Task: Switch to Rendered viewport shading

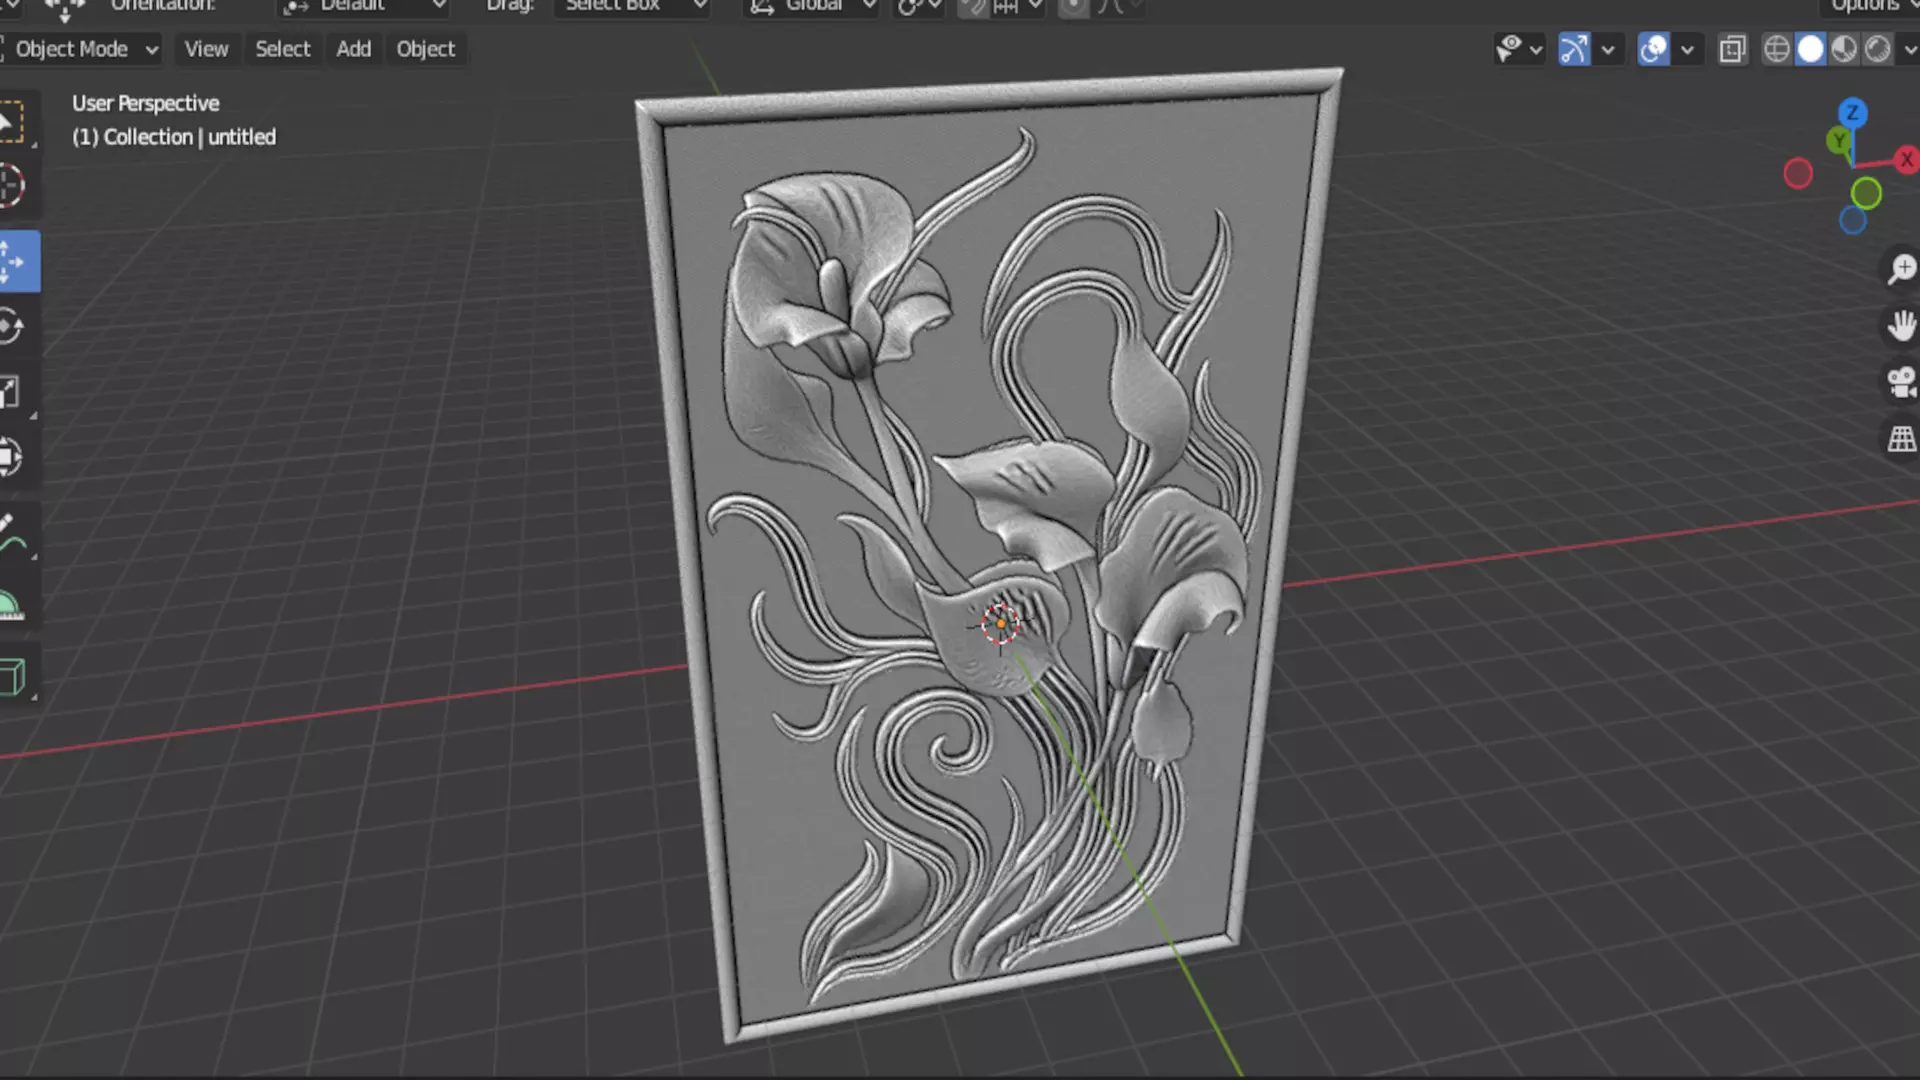Action: click(1878, 49)
